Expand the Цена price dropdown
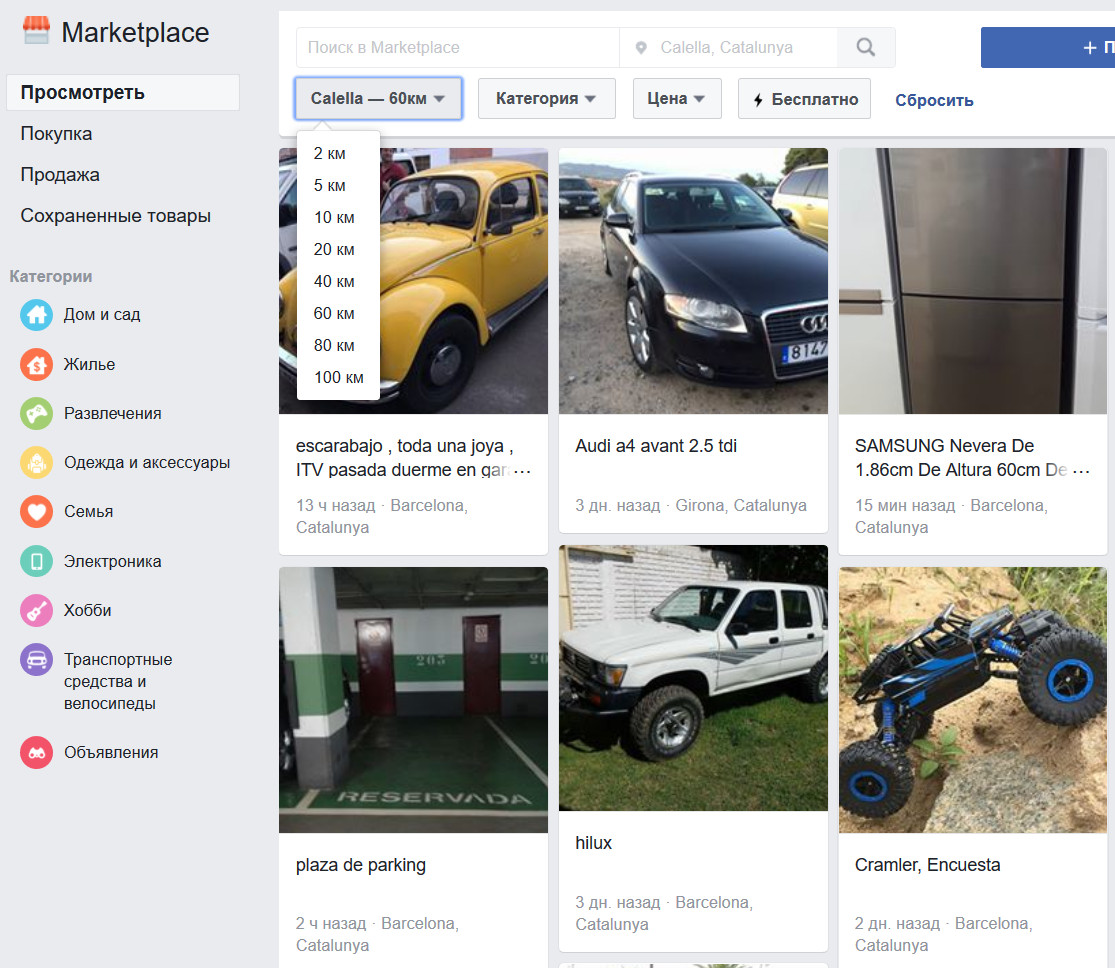This screenshot has width=1115, height=968. 677,99
